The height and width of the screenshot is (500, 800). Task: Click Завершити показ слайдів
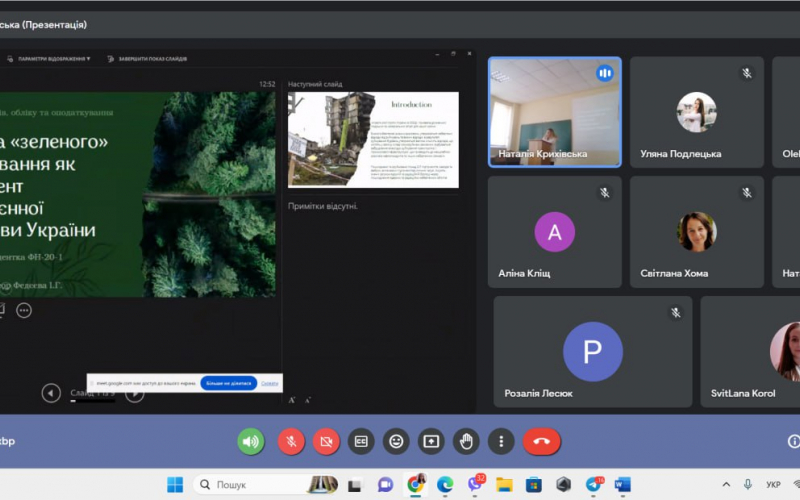(147, 59)
